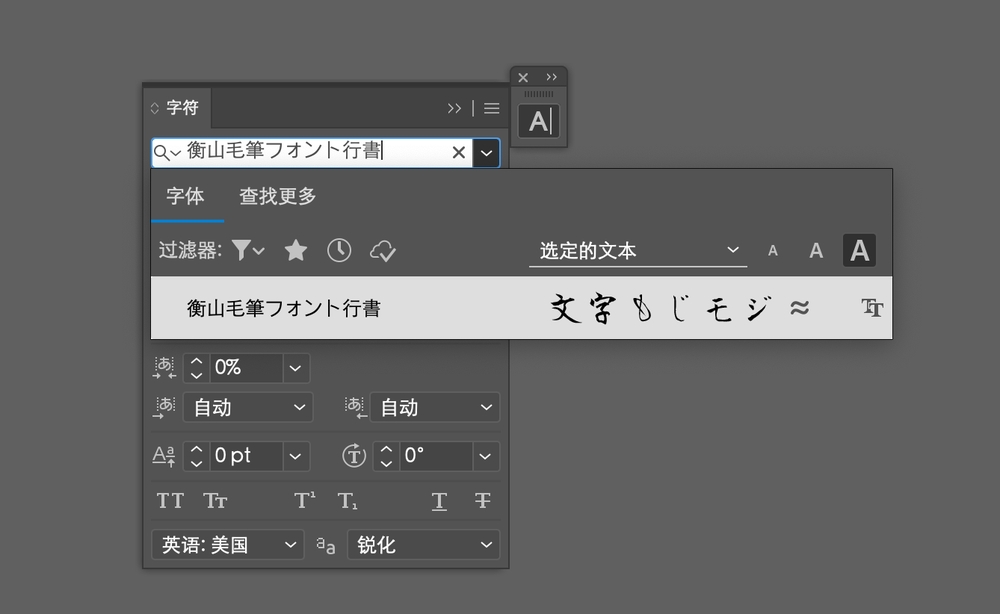This screenshot has width=1000, height=614.
Task: Toggle Strikethrough text style
Action: click(482, 501)
